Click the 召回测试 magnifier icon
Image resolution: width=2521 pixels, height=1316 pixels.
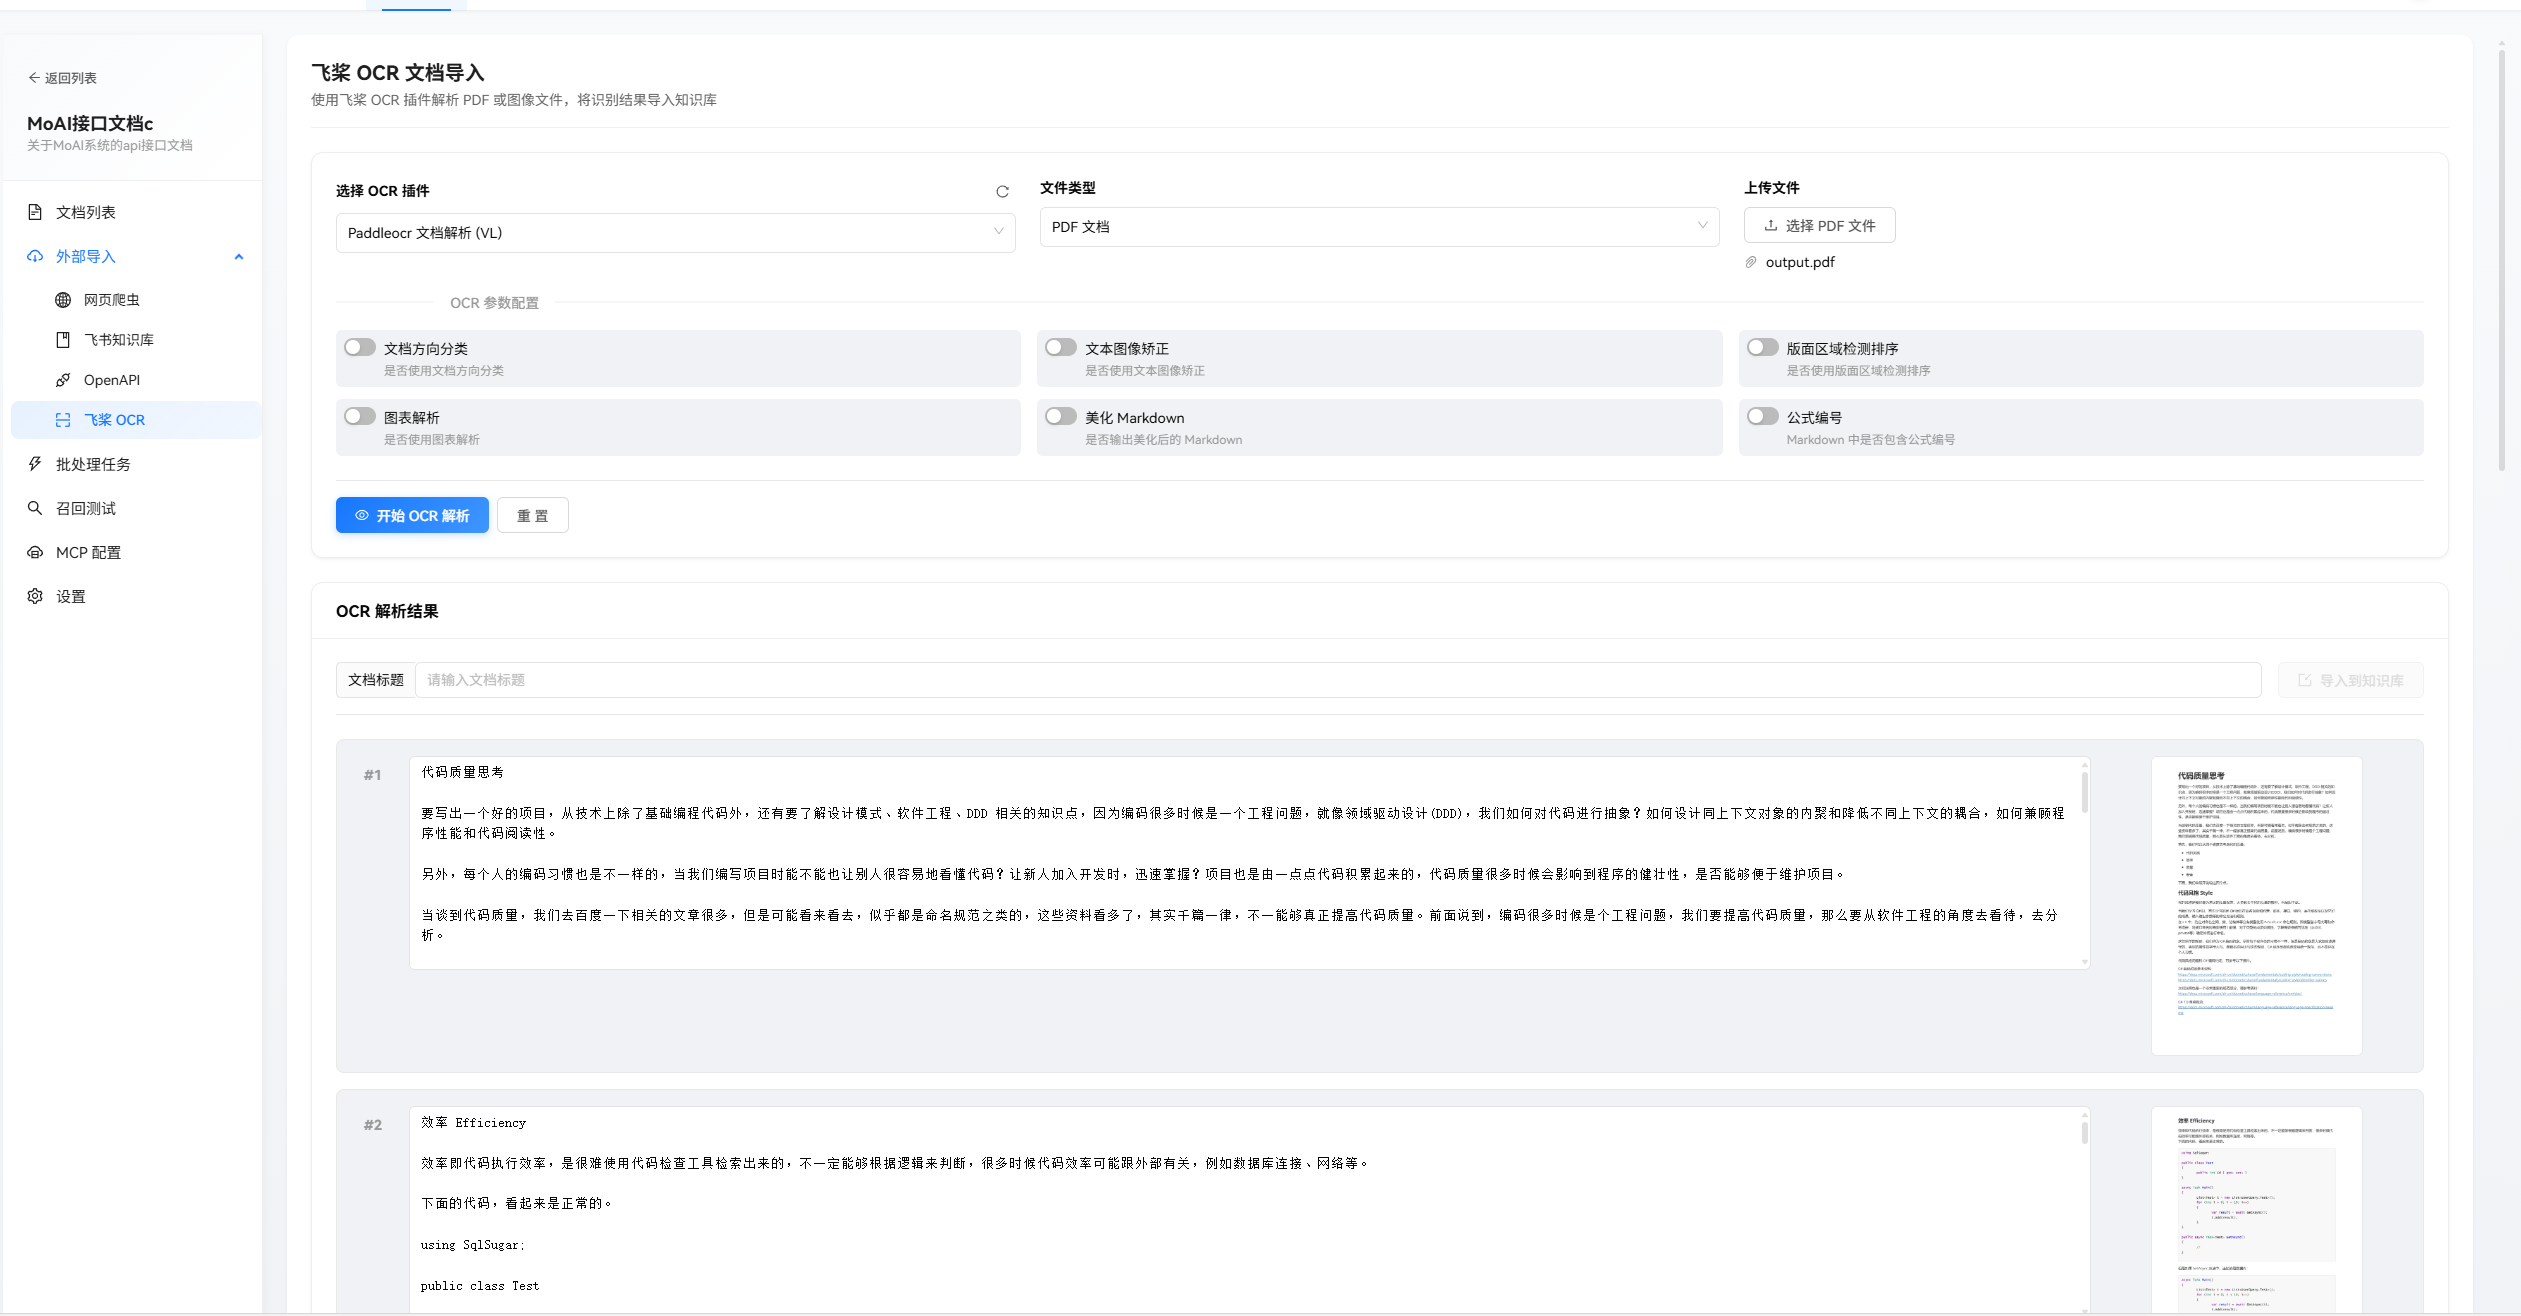(x=35, y=508)
